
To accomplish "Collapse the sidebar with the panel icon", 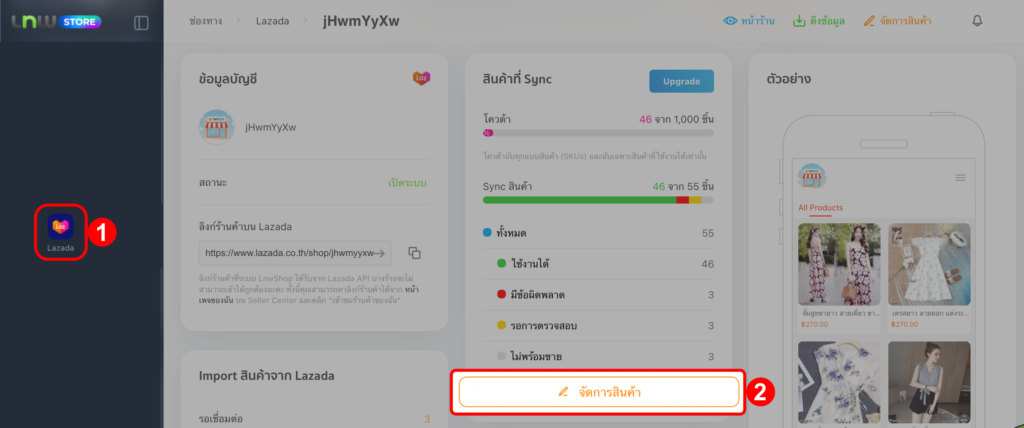I will (141, 22).
